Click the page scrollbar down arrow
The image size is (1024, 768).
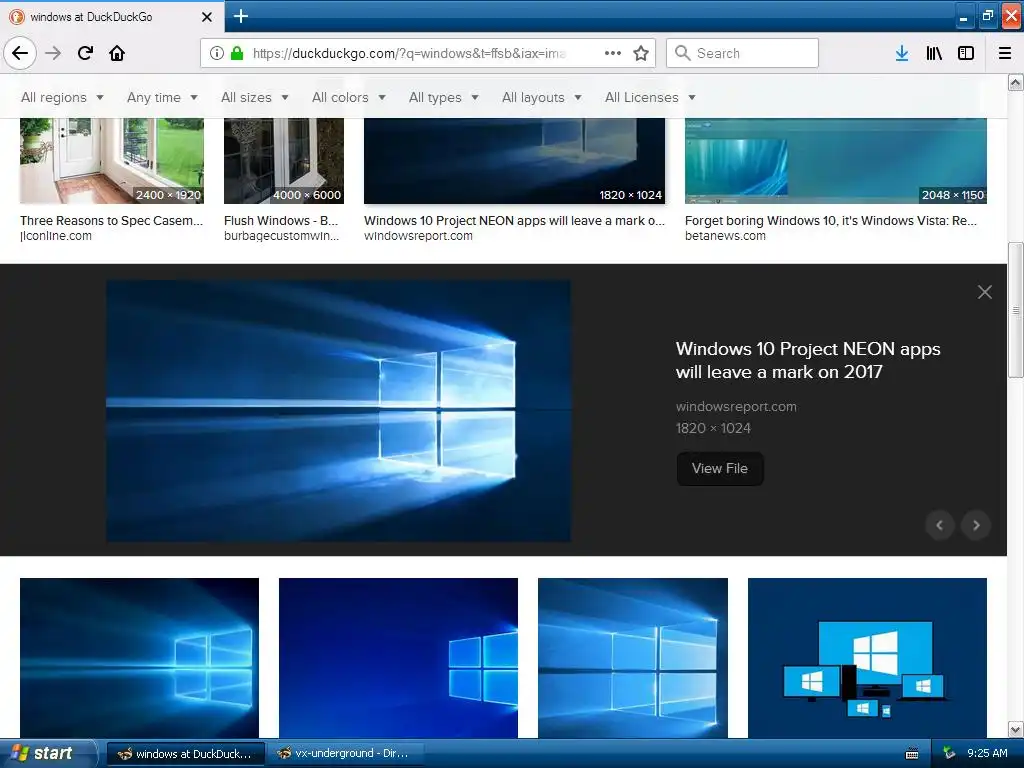(x=1016, y=729)
